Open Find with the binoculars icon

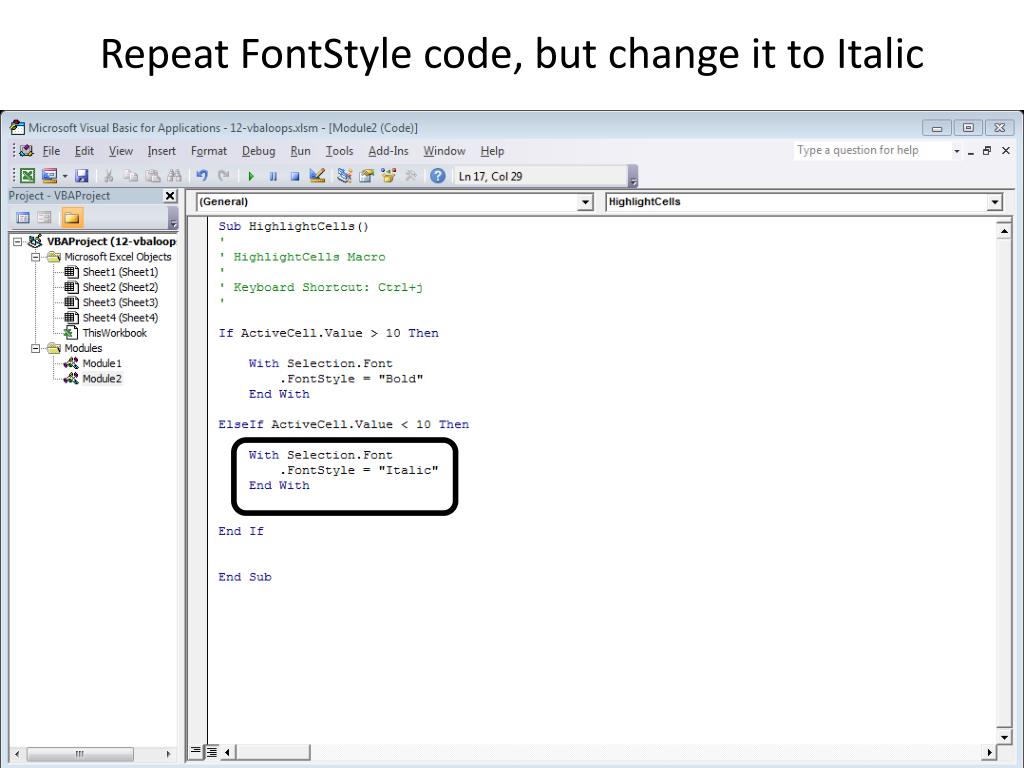click(174, 176)
